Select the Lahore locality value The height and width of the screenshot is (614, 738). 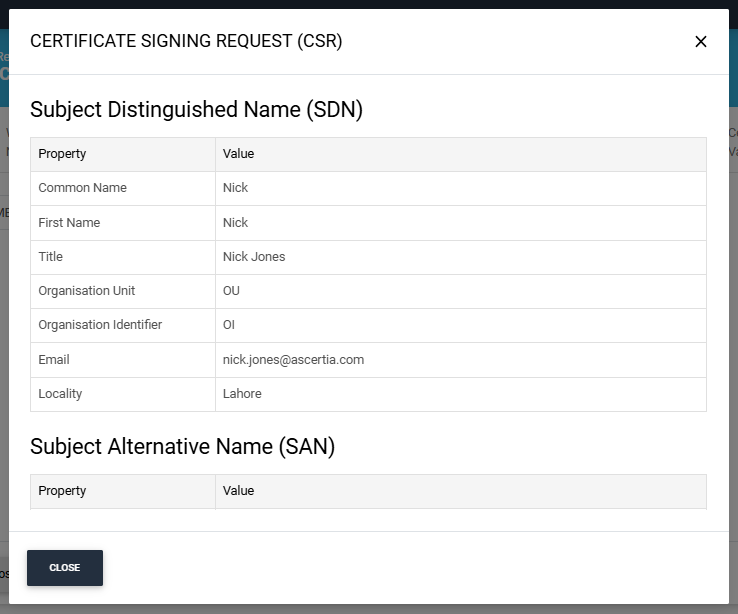coord(242,394)
